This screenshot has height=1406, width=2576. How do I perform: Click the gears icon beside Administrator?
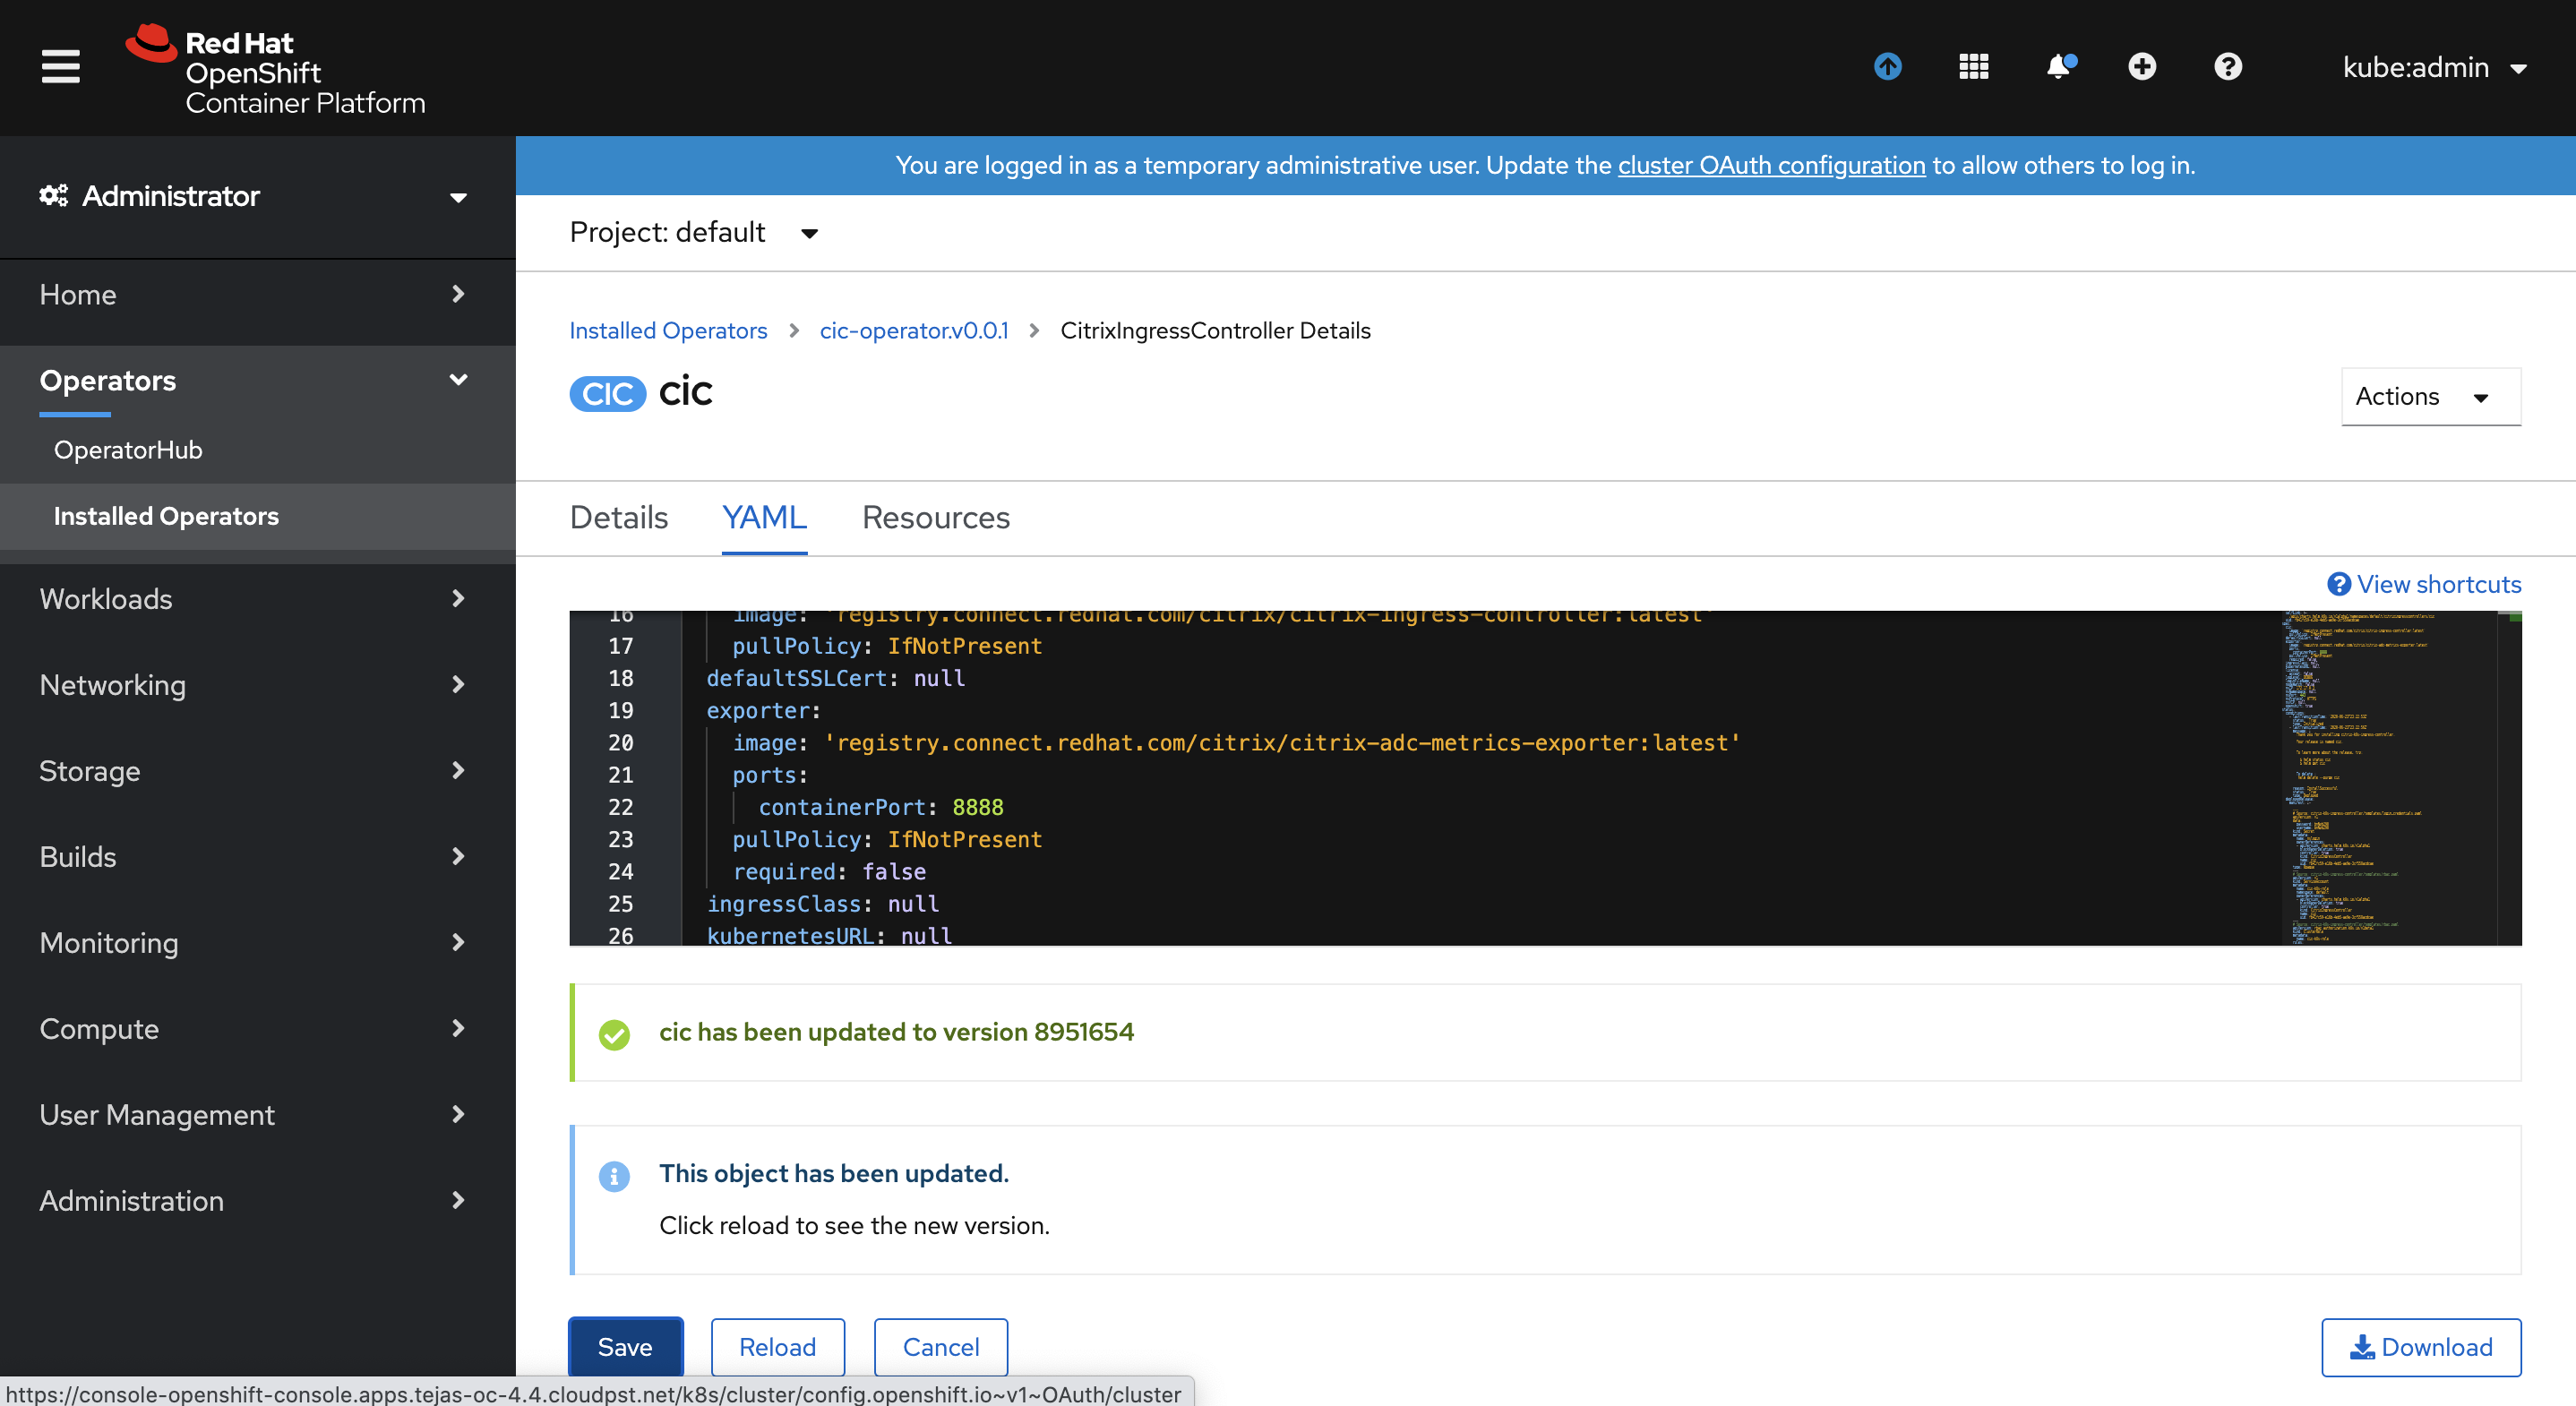point(54,196)
